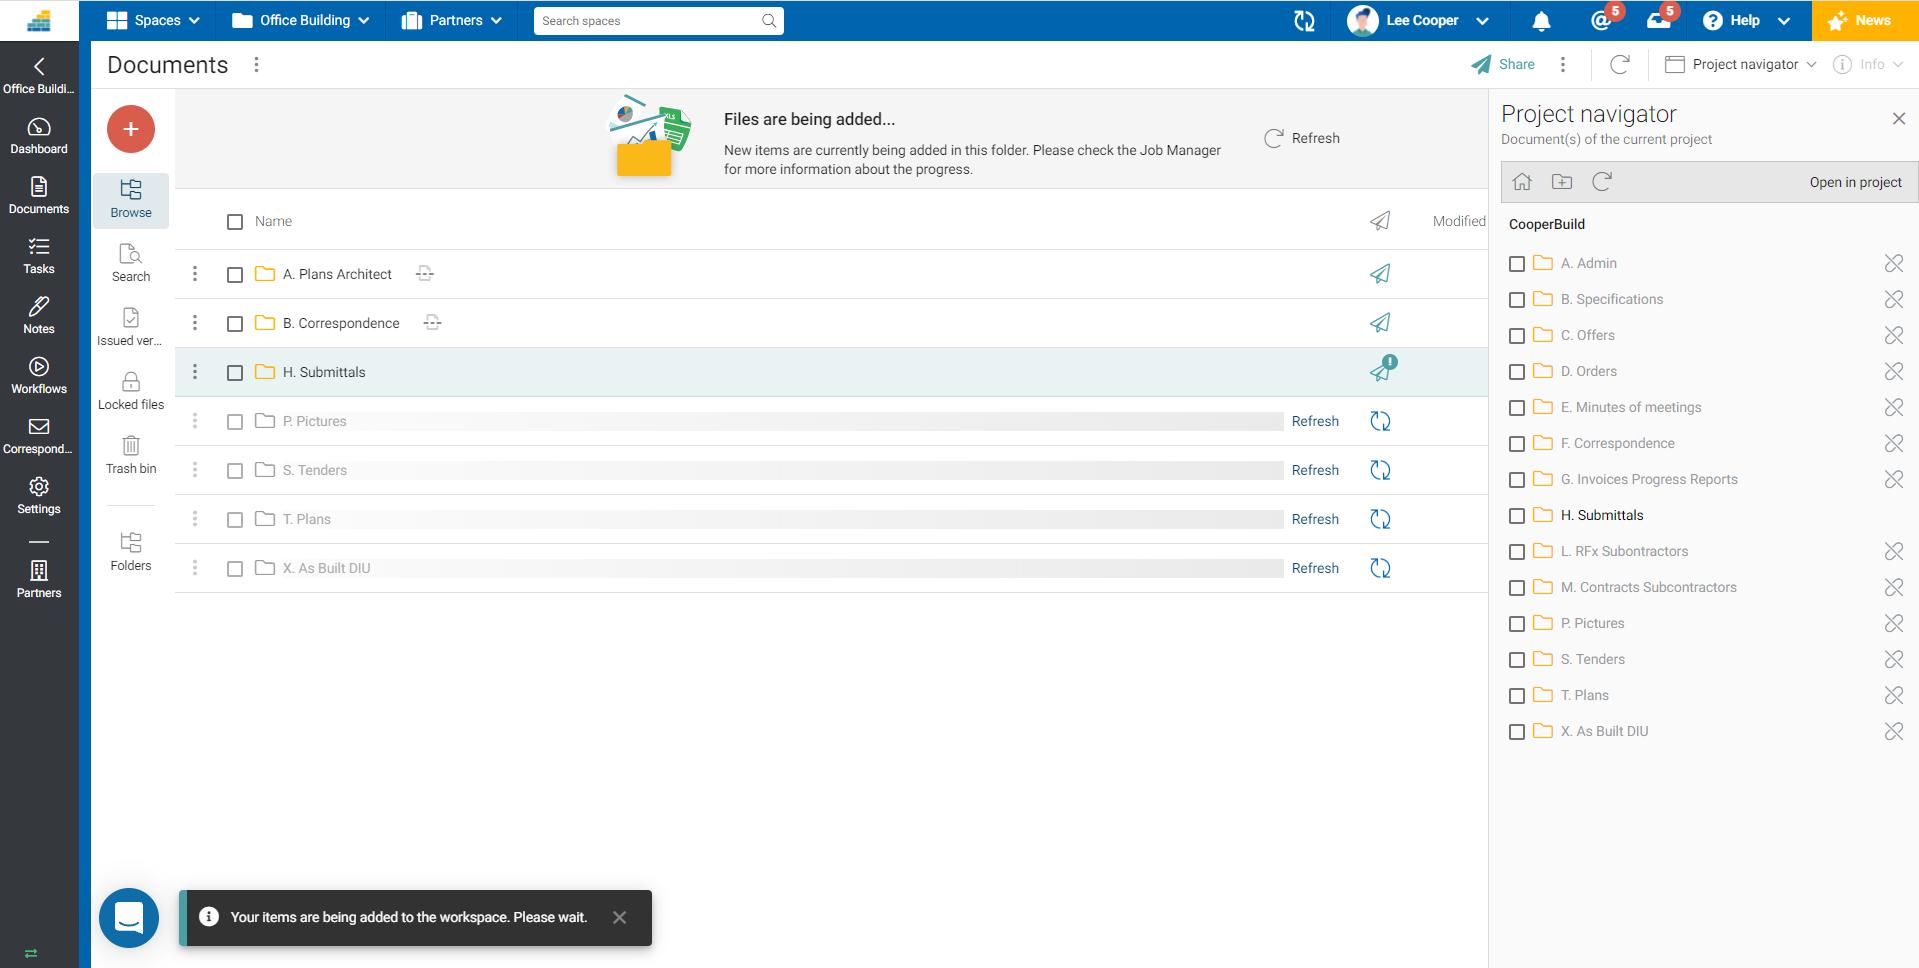Screen dimensions: 1919x968
Task: Toggle the select-all Name checkbox
Action: click(x=235, y=222)
